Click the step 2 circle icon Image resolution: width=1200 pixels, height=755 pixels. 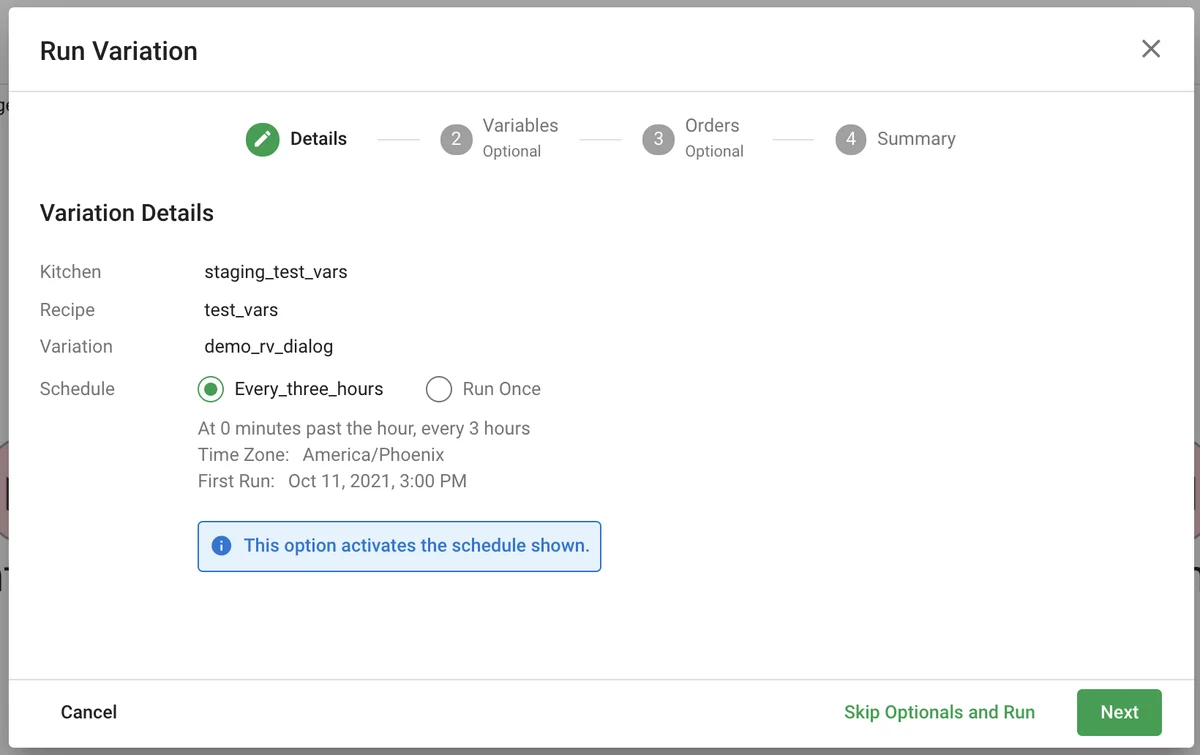[x=456, y=139]
